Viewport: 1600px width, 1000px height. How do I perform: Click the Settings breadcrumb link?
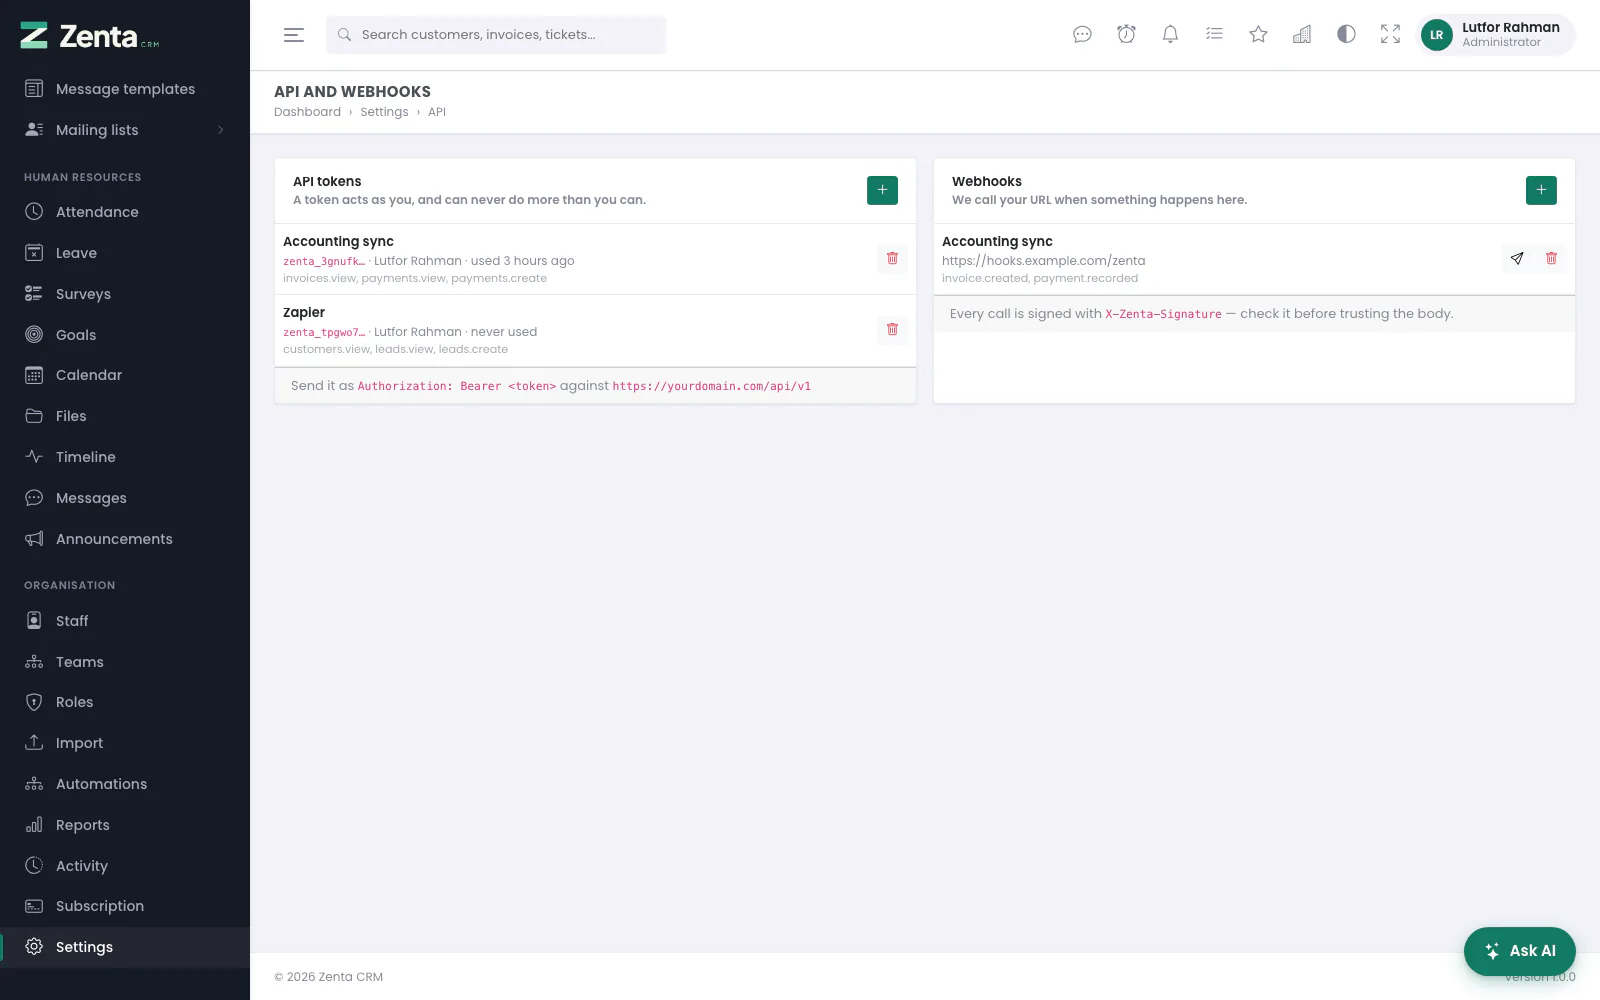(x=384, y=112)
